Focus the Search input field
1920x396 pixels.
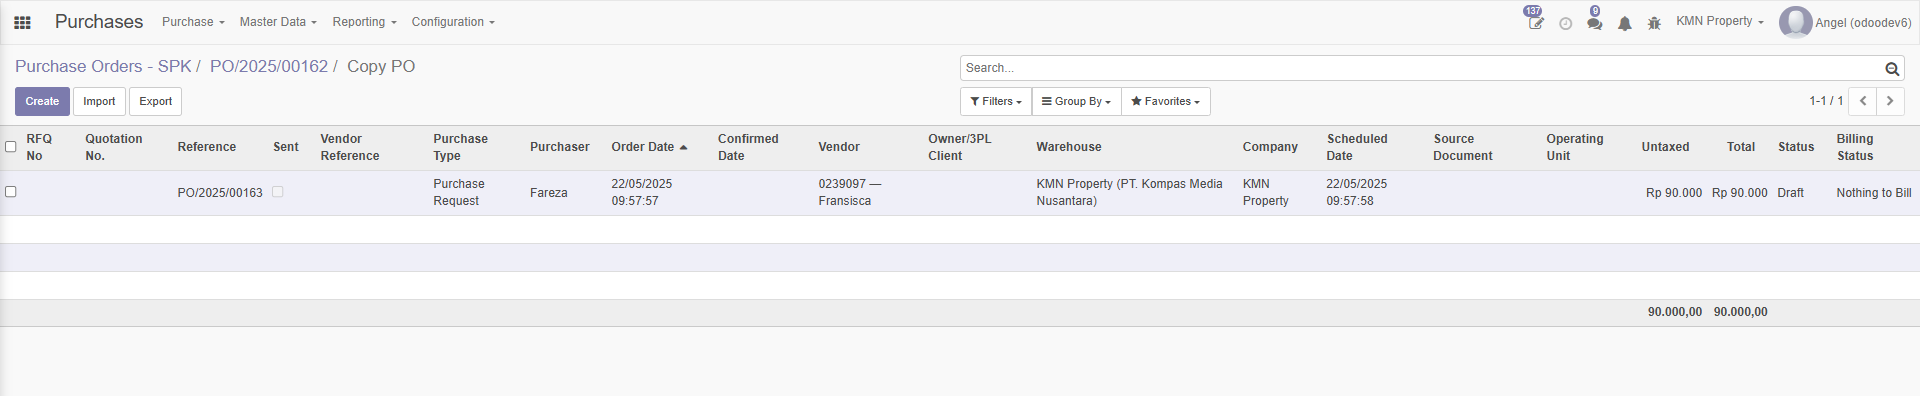(x=1420, y=68)
